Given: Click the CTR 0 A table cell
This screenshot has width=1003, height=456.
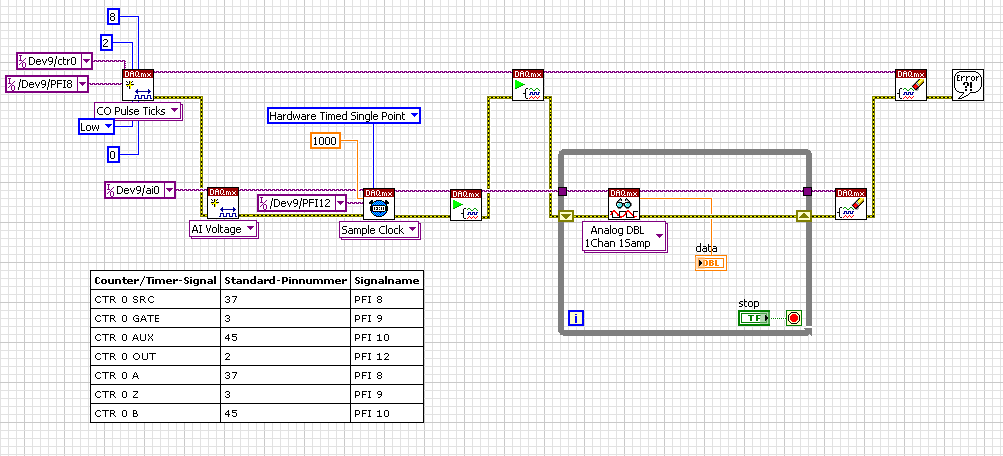Looking at the screenshot, I should point(155,375).
